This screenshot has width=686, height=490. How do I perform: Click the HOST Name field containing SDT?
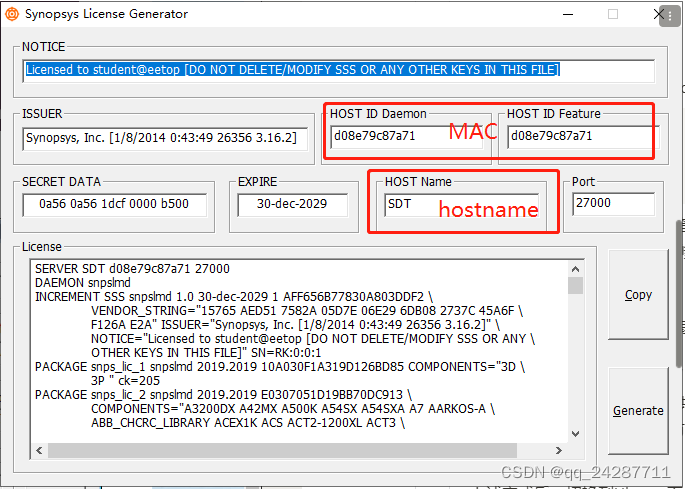point(462,205)
